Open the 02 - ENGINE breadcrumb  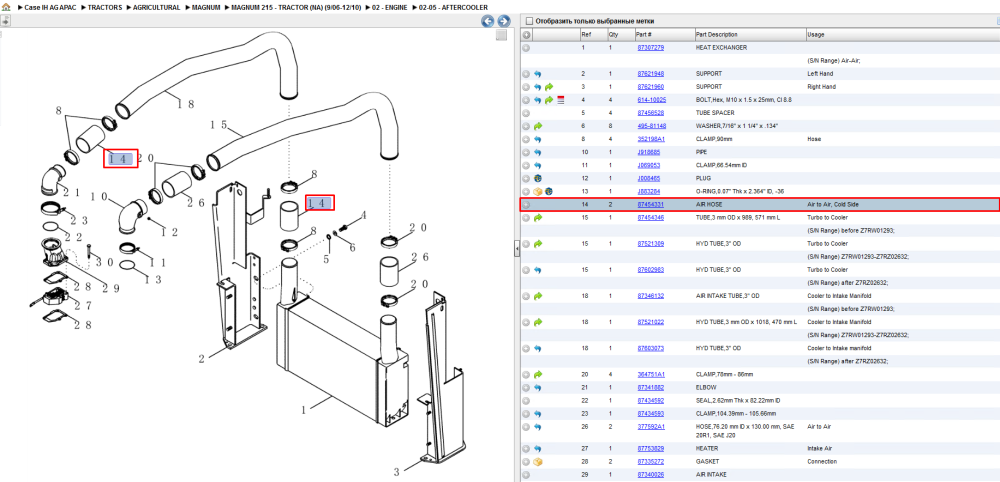coord(390,7)
